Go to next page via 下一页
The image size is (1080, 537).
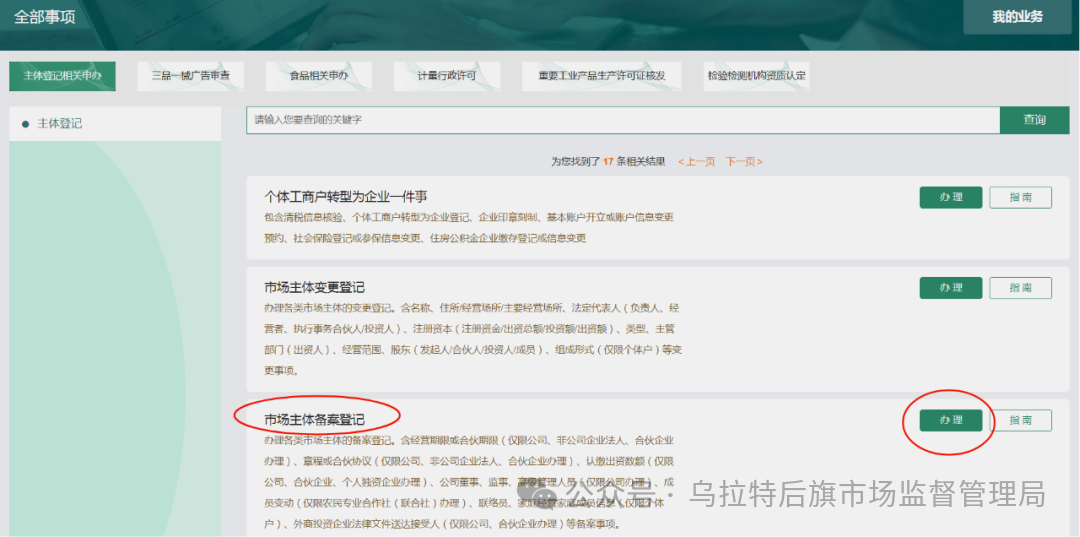point(744,162)
